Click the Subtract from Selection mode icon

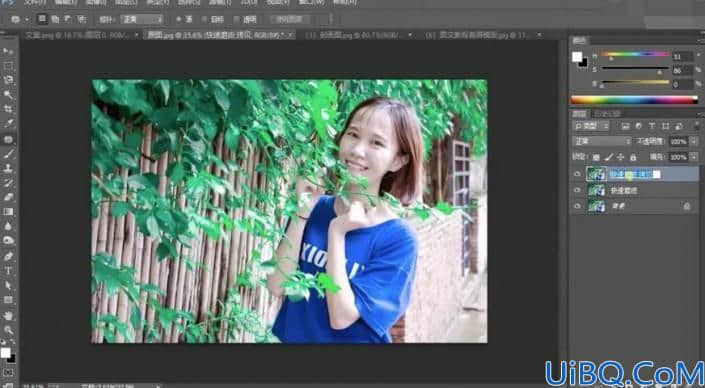[x=68, y=19]
